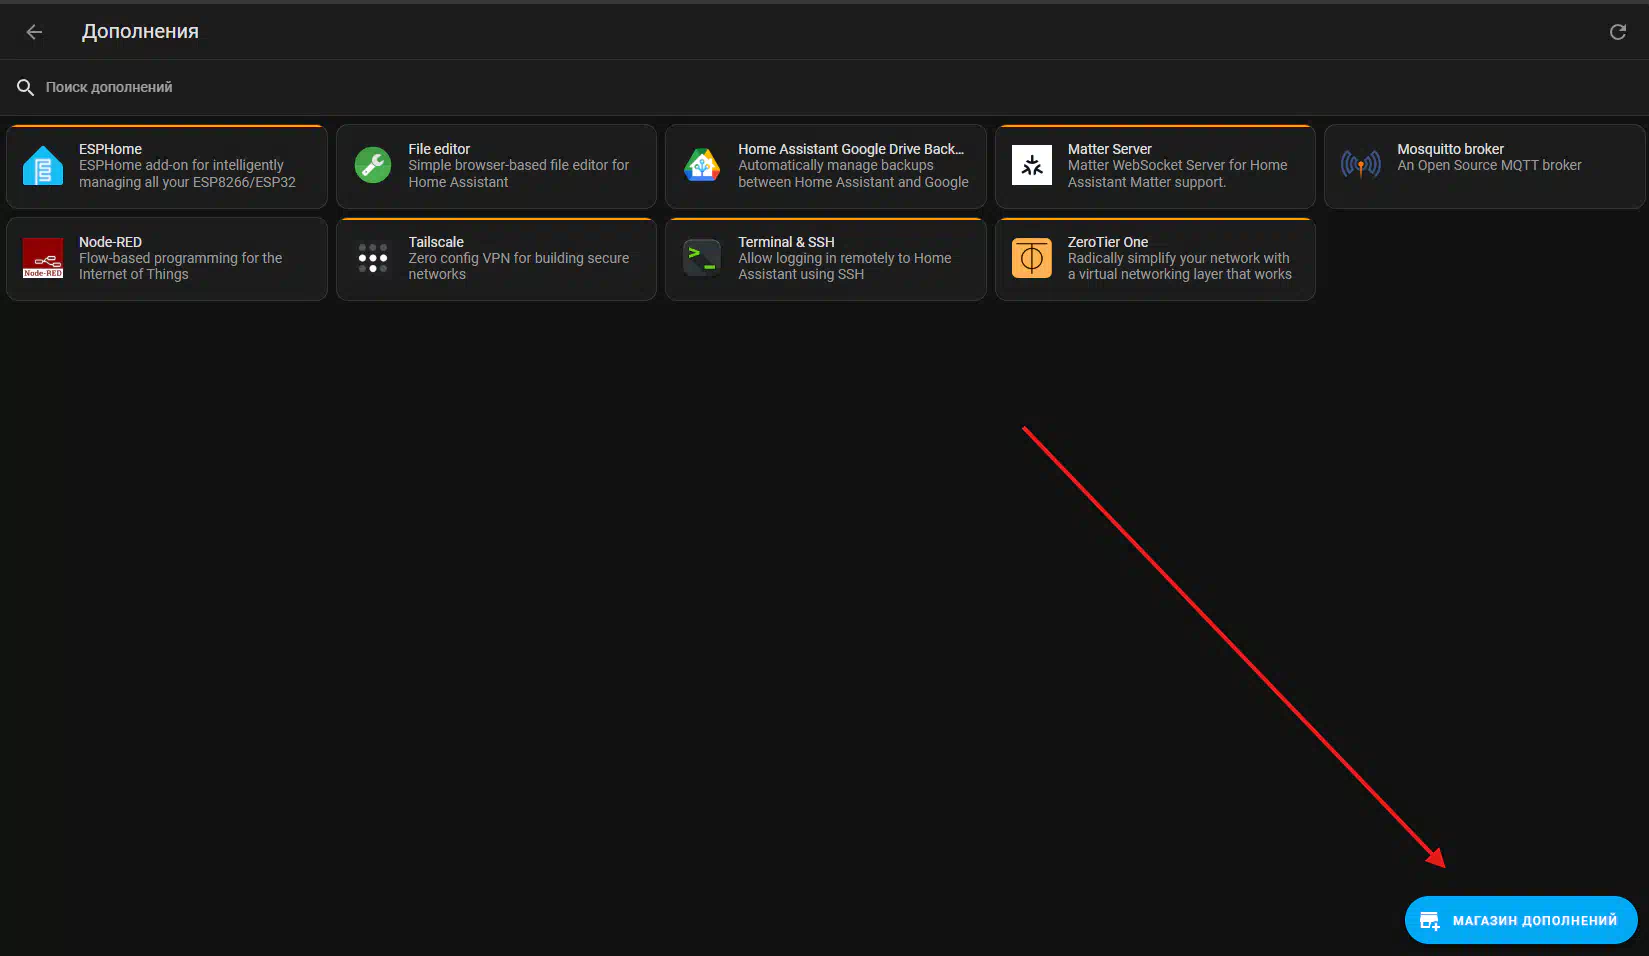Click 'Radically simplify your network' description
The image size is (1649, 956).
(1179, 266)
